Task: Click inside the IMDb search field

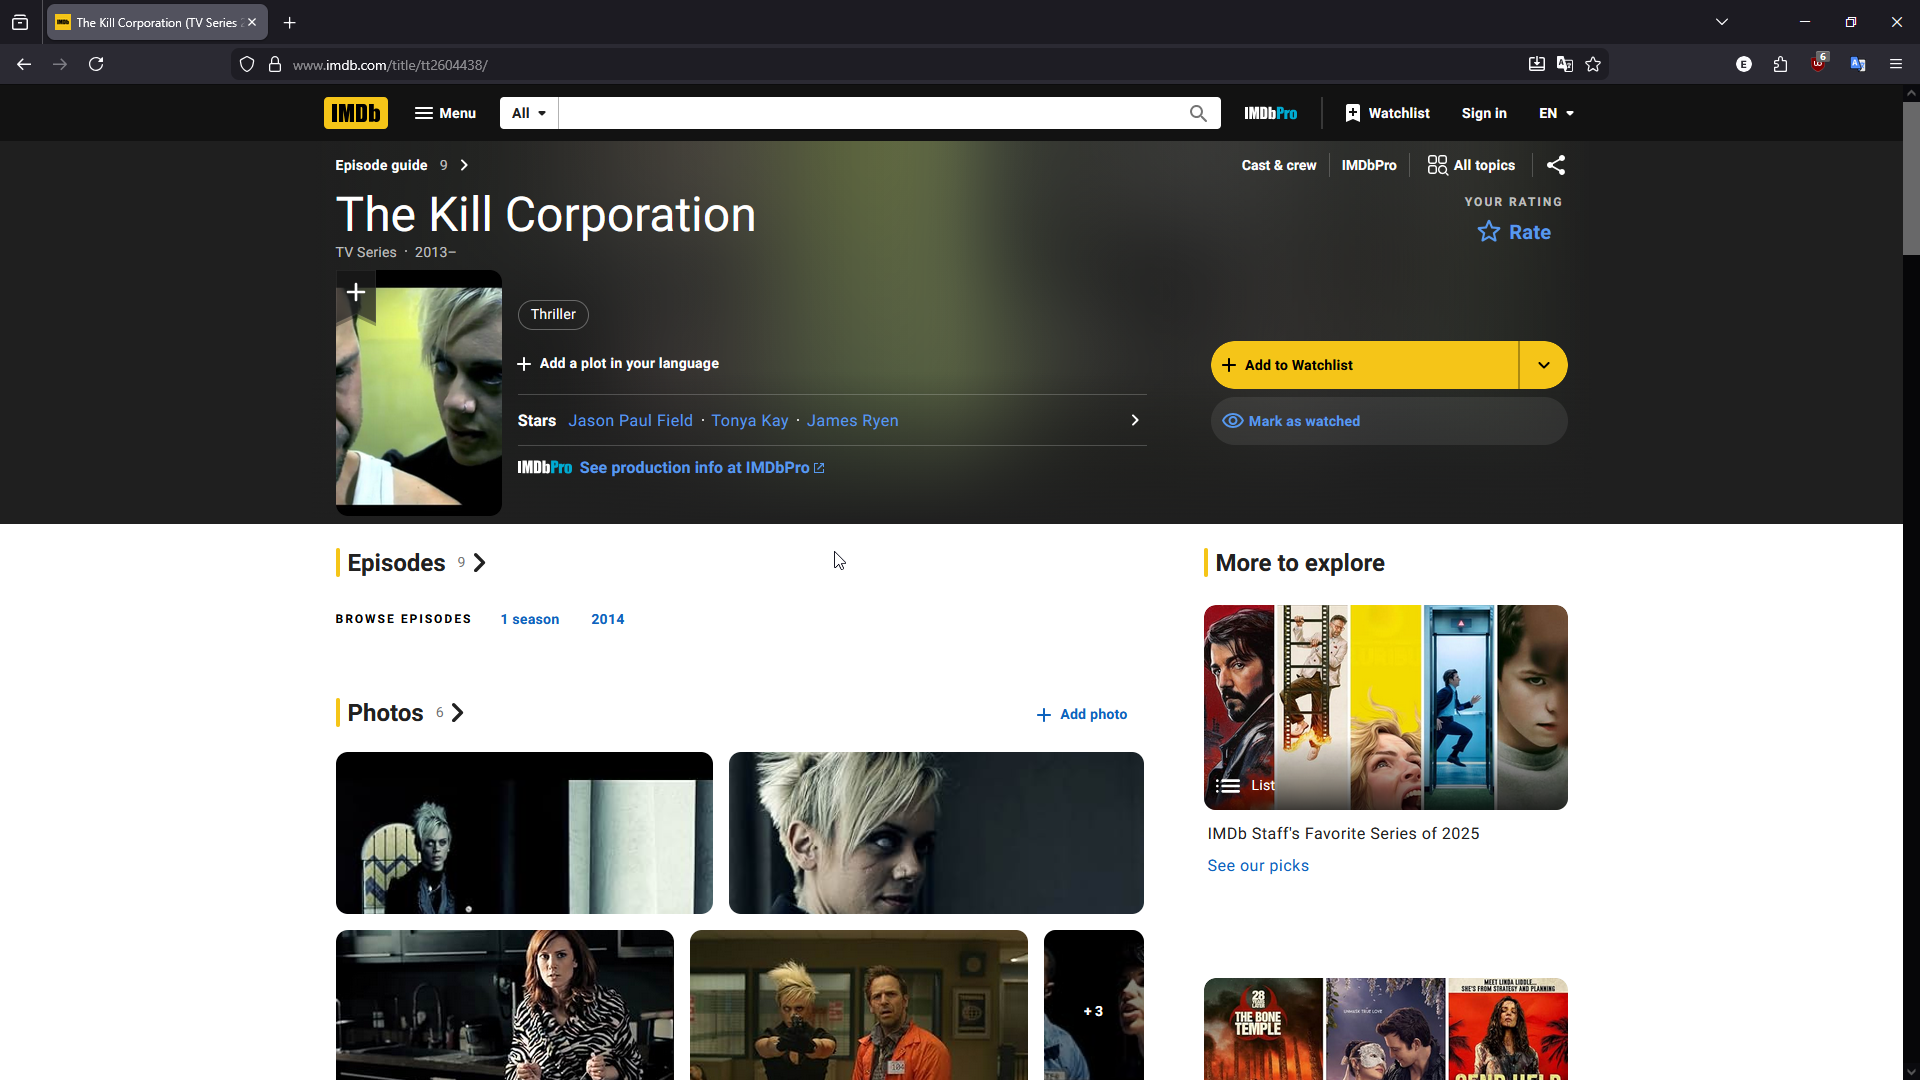Action: (870, 113)
